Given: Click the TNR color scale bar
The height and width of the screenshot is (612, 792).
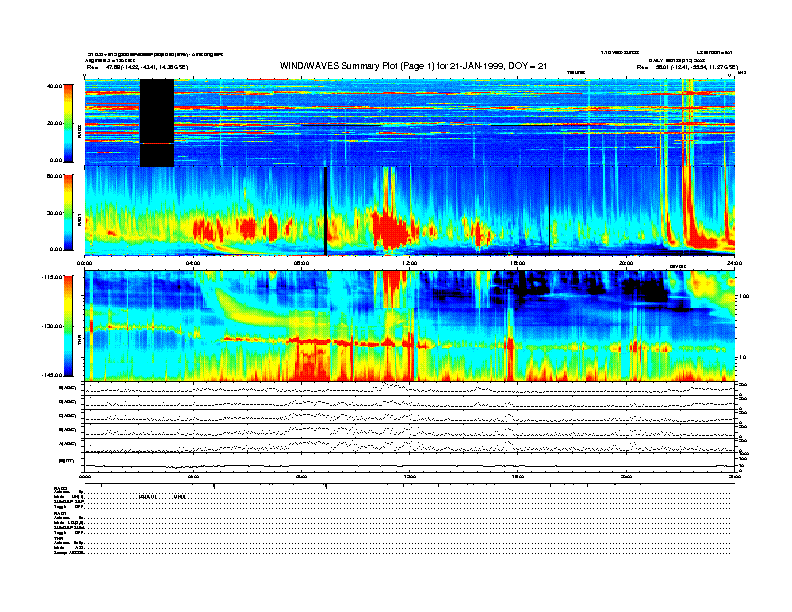Looking at the screenshot, I should click(x=68, y=326).
